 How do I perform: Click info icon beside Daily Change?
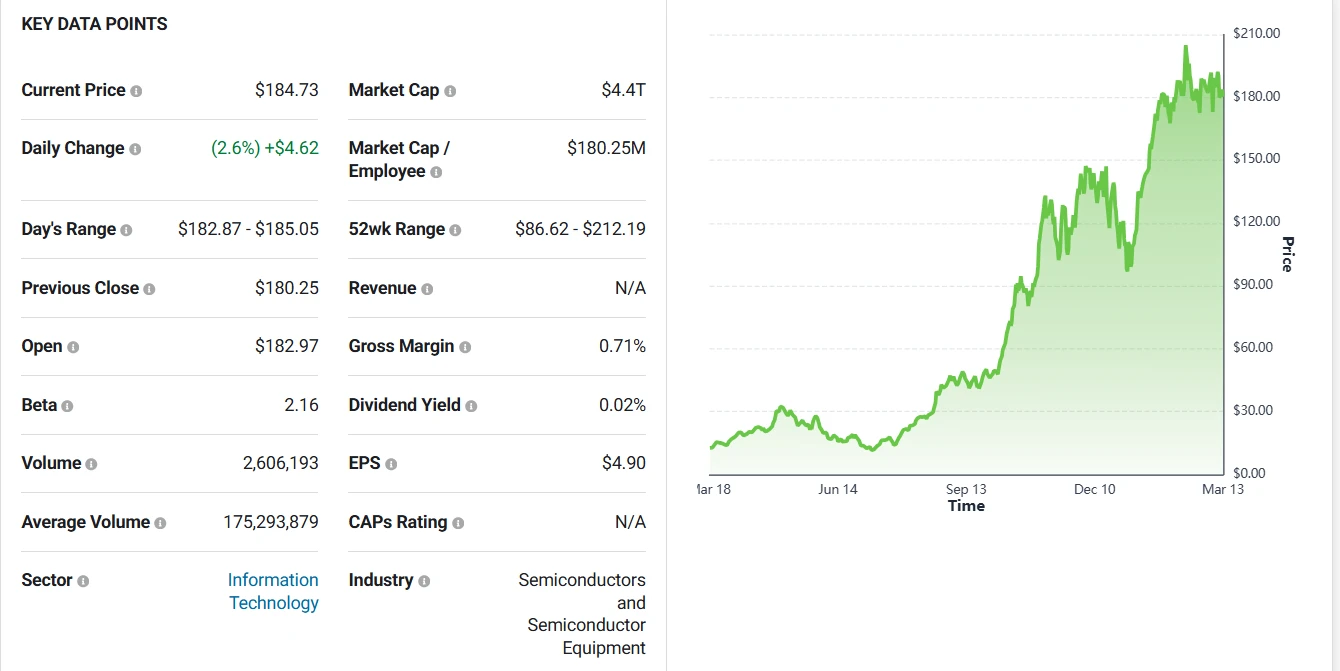pyautogui.click(x=135, y=149)
